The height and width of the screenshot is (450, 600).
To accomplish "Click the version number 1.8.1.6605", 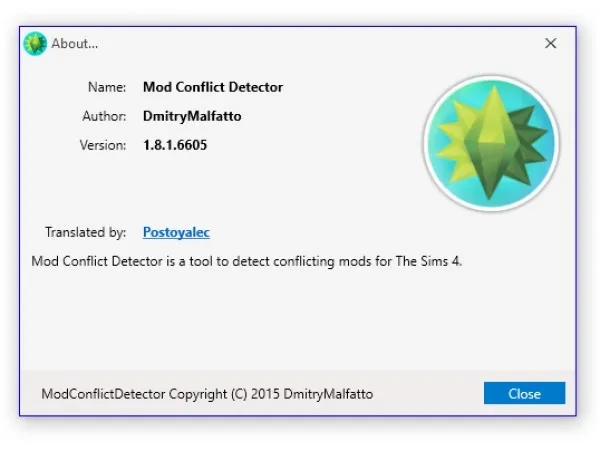I will [175, 145].
